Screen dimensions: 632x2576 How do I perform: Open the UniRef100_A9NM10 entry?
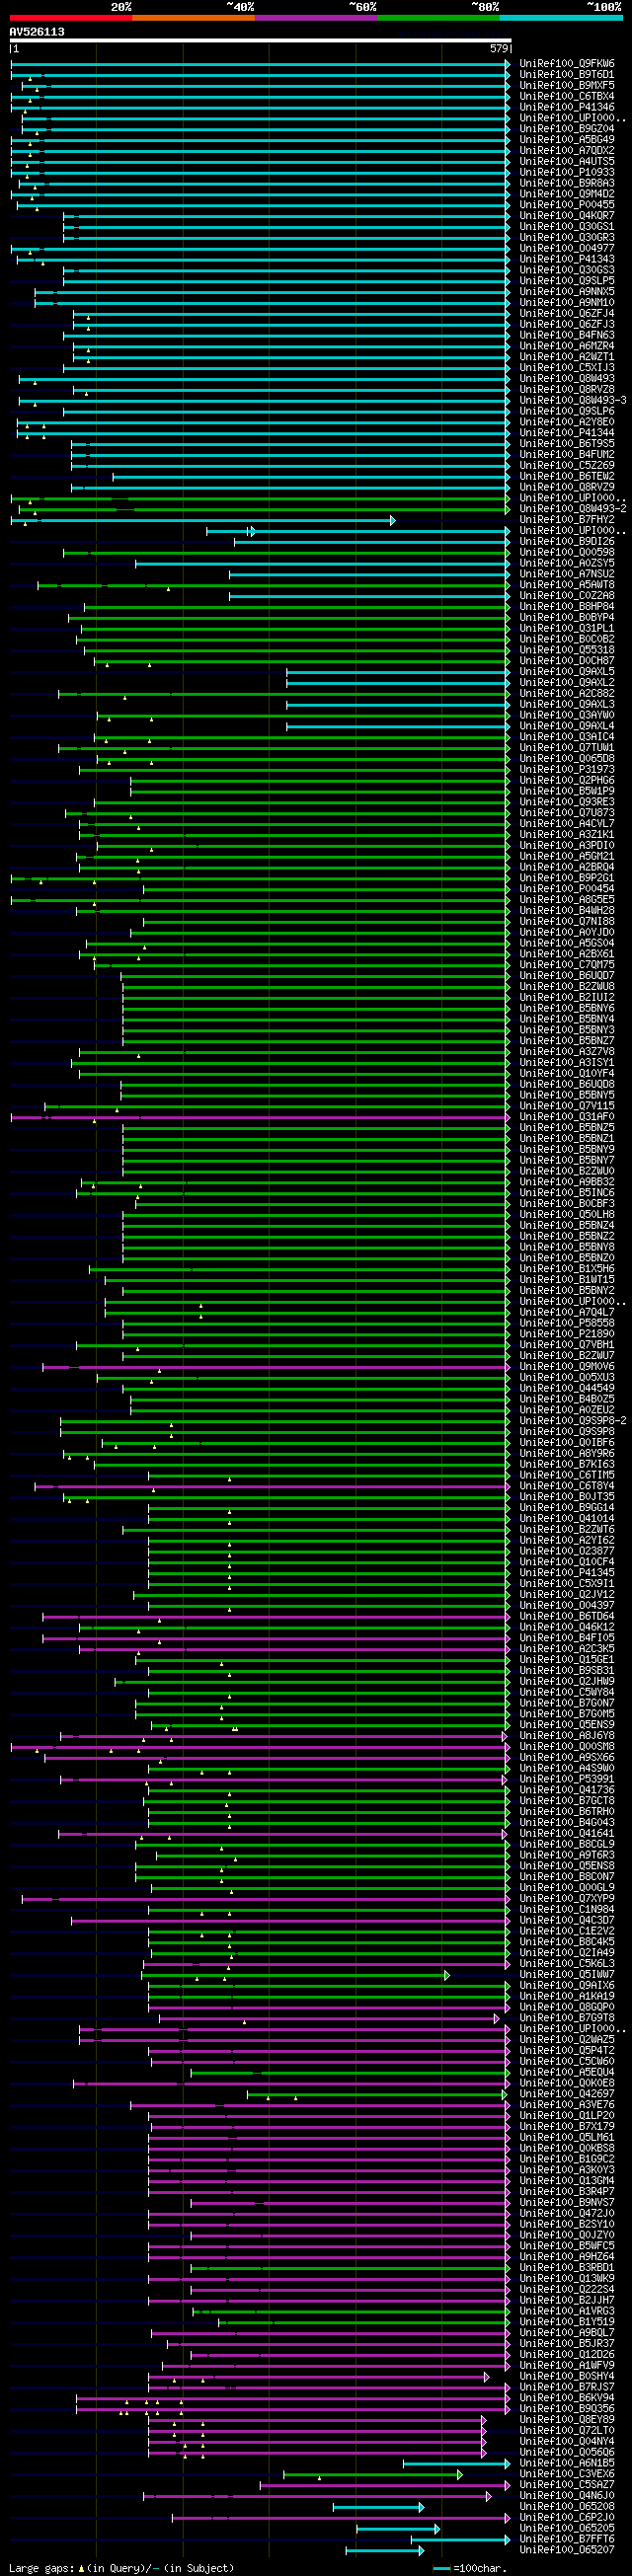click(x=567, y=303)
